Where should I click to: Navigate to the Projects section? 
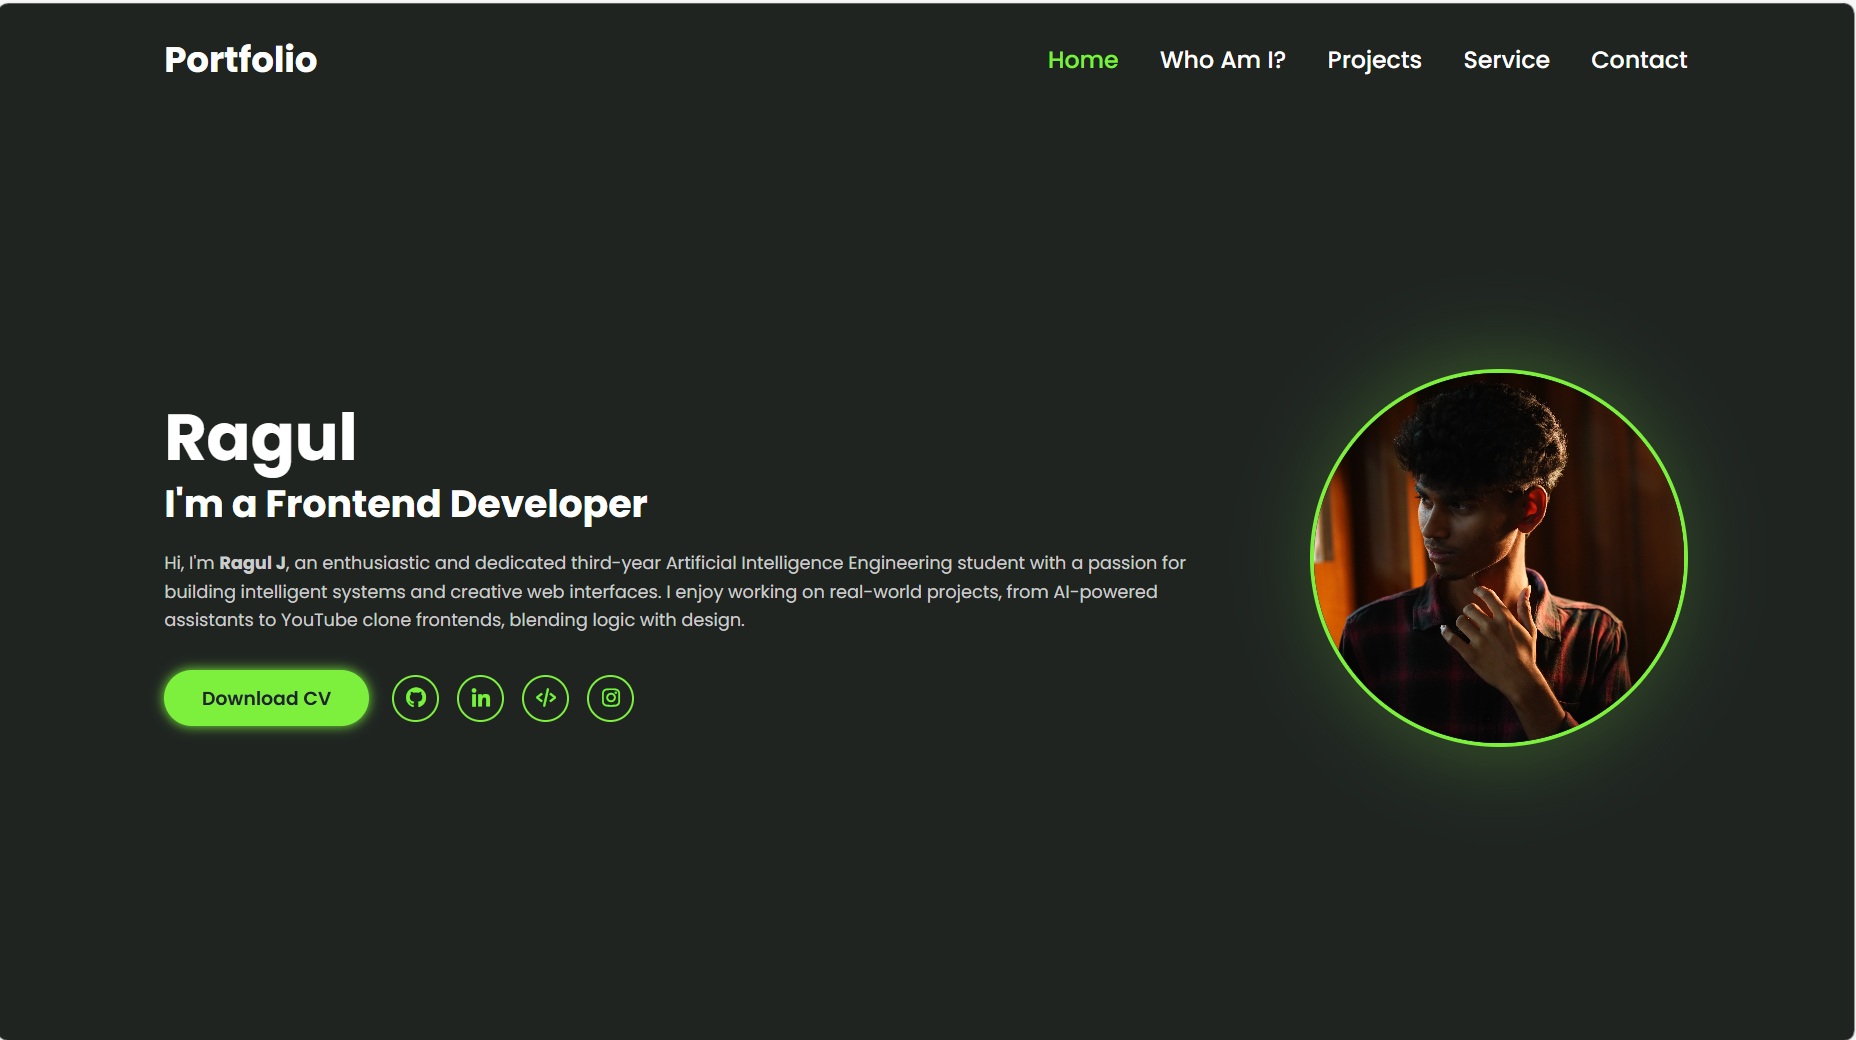1374,60
